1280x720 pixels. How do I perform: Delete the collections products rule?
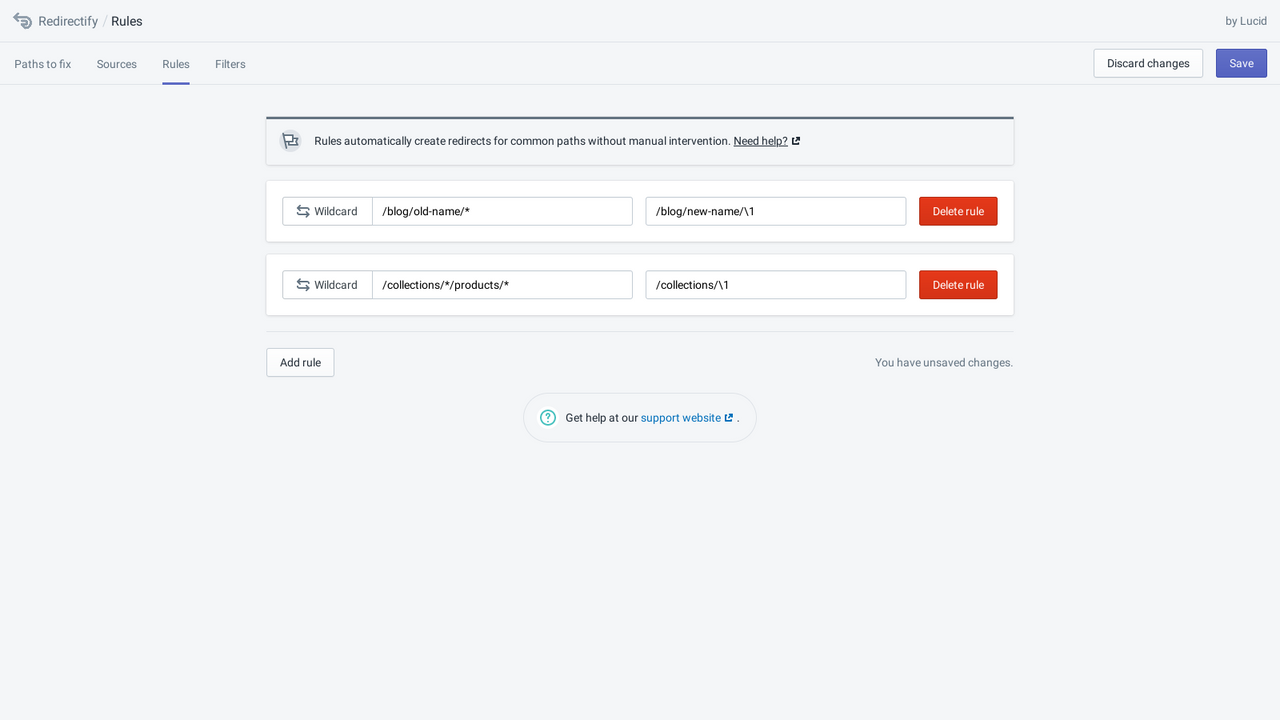tap(957, 284)
